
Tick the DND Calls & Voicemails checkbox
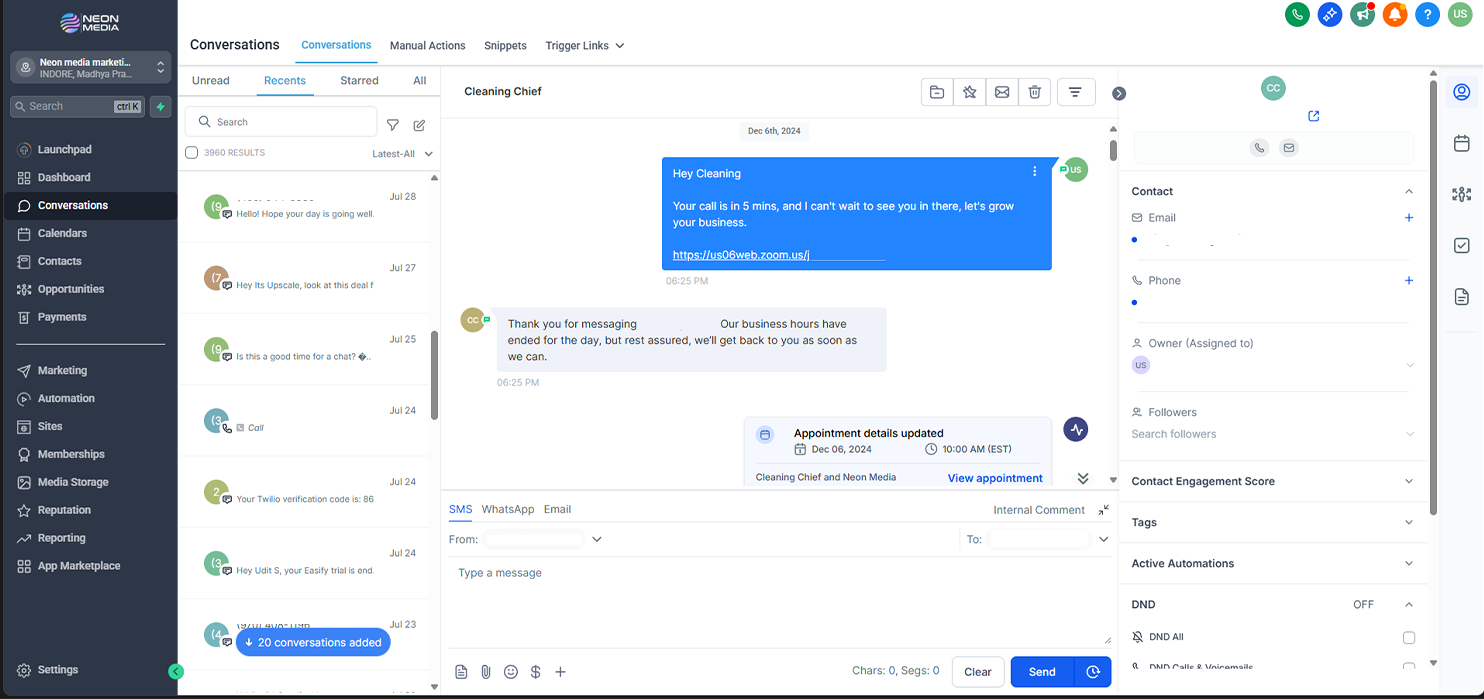(x=1409, y=667)
